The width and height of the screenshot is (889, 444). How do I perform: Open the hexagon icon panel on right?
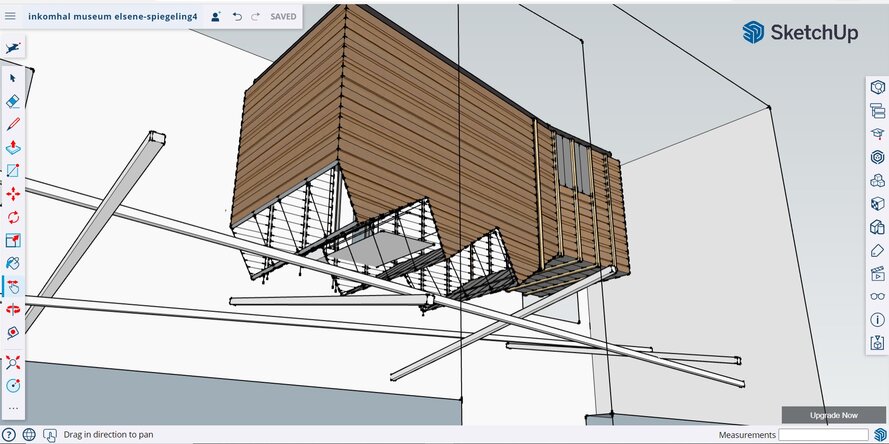(877, 157)
